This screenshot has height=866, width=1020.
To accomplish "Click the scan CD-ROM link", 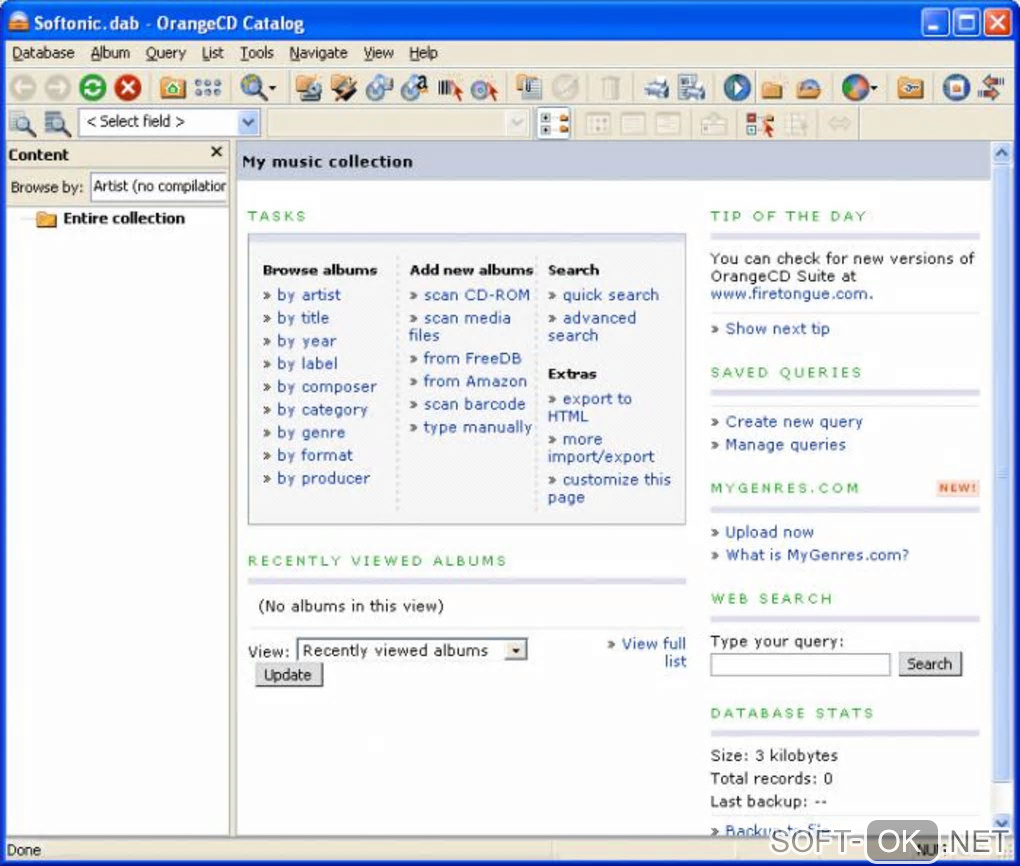I will point(476,295).
